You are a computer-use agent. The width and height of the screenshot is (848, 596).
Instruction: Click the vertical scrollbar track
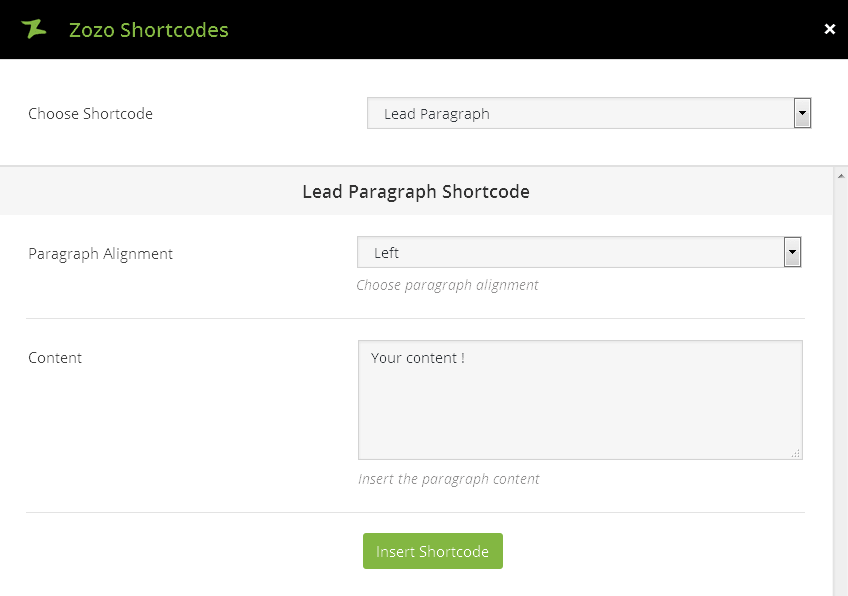click(x=840, y=400)
